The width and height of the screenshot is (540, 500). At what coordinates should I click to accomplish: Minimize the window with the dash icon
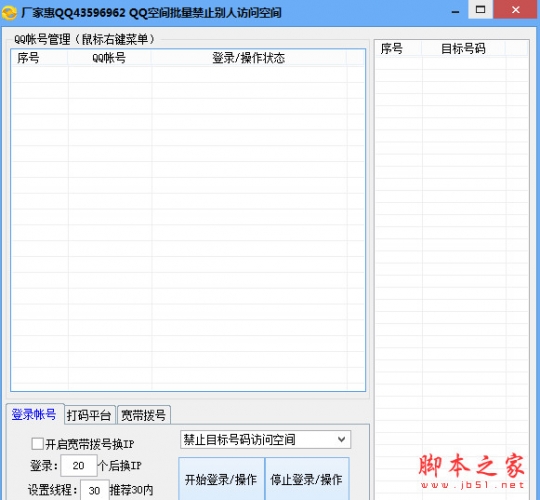click(455, 12)
